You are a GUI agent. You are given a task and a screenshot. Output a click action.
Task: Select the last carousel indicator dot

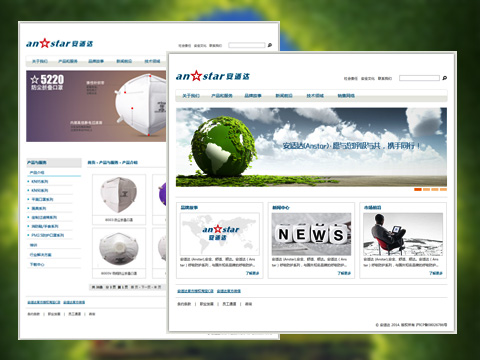[x=443, y=189]
